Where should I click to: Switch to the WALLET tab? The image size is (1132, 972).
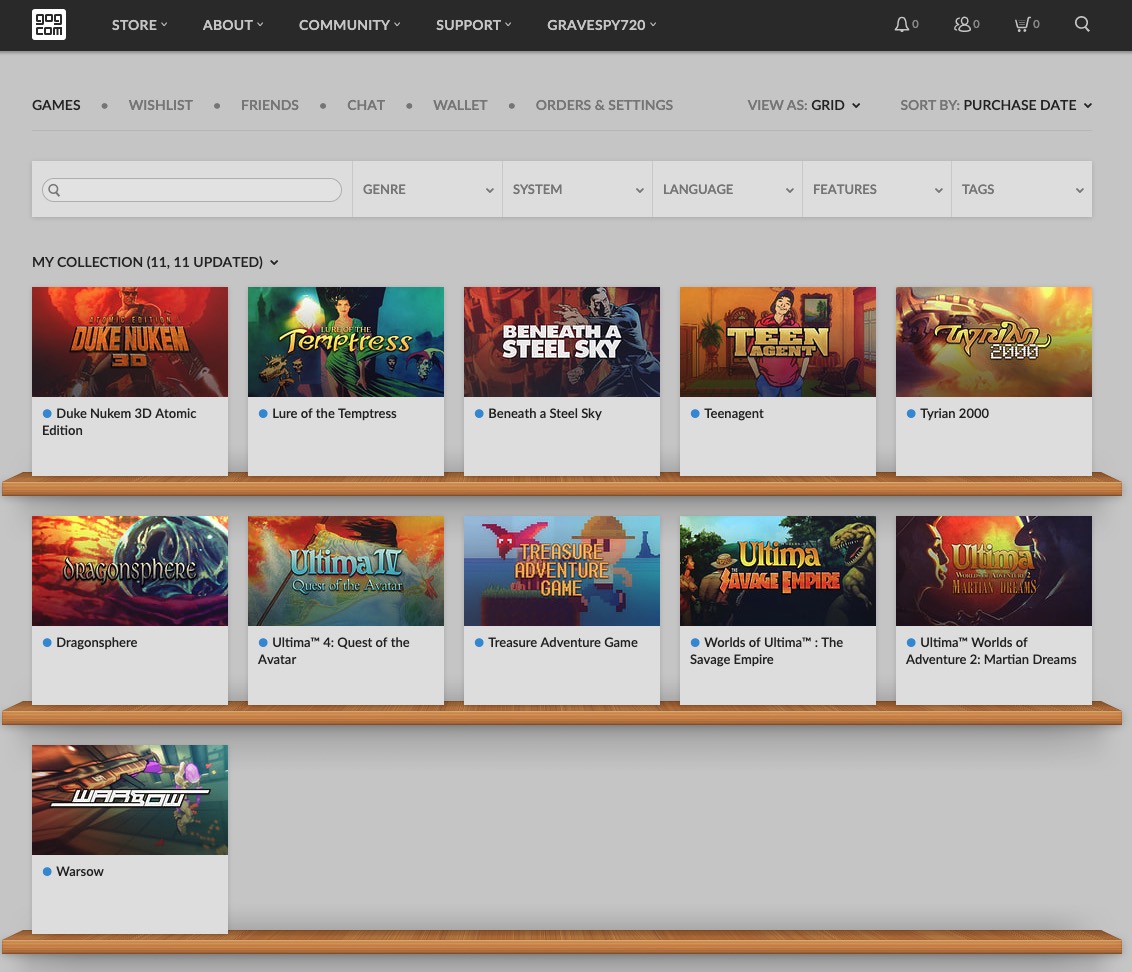click(x=460, y=105)
